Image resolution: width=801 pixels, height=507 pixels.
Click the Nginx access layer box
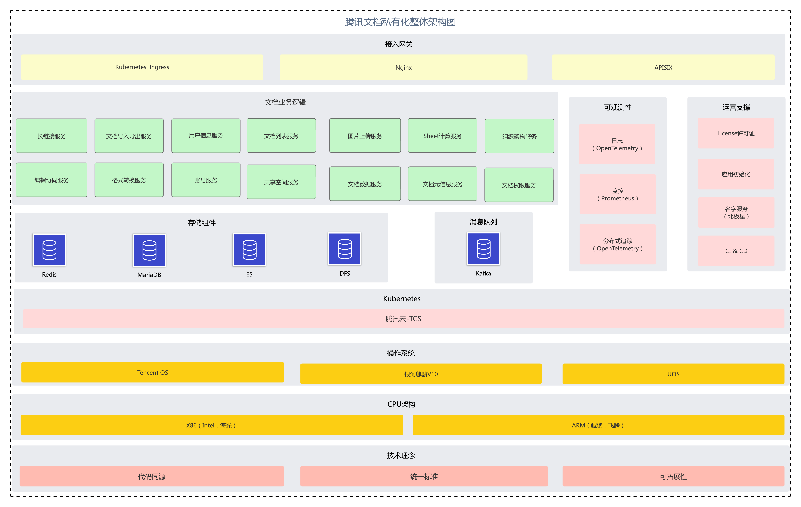(403, 67)
